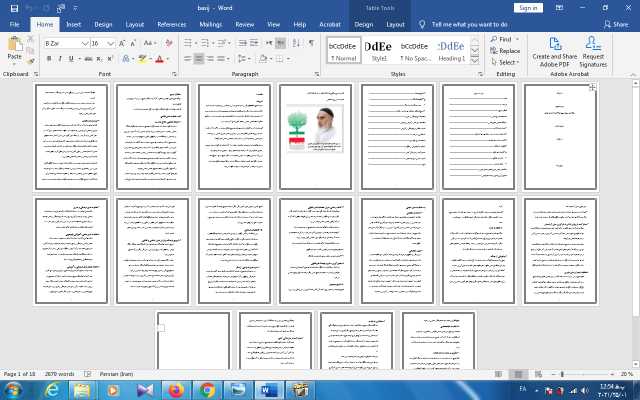Image resolution: width=640 pixels, height=400 pixels.
Task: Open the font size dropdown
Action: [x=111, y=44]
